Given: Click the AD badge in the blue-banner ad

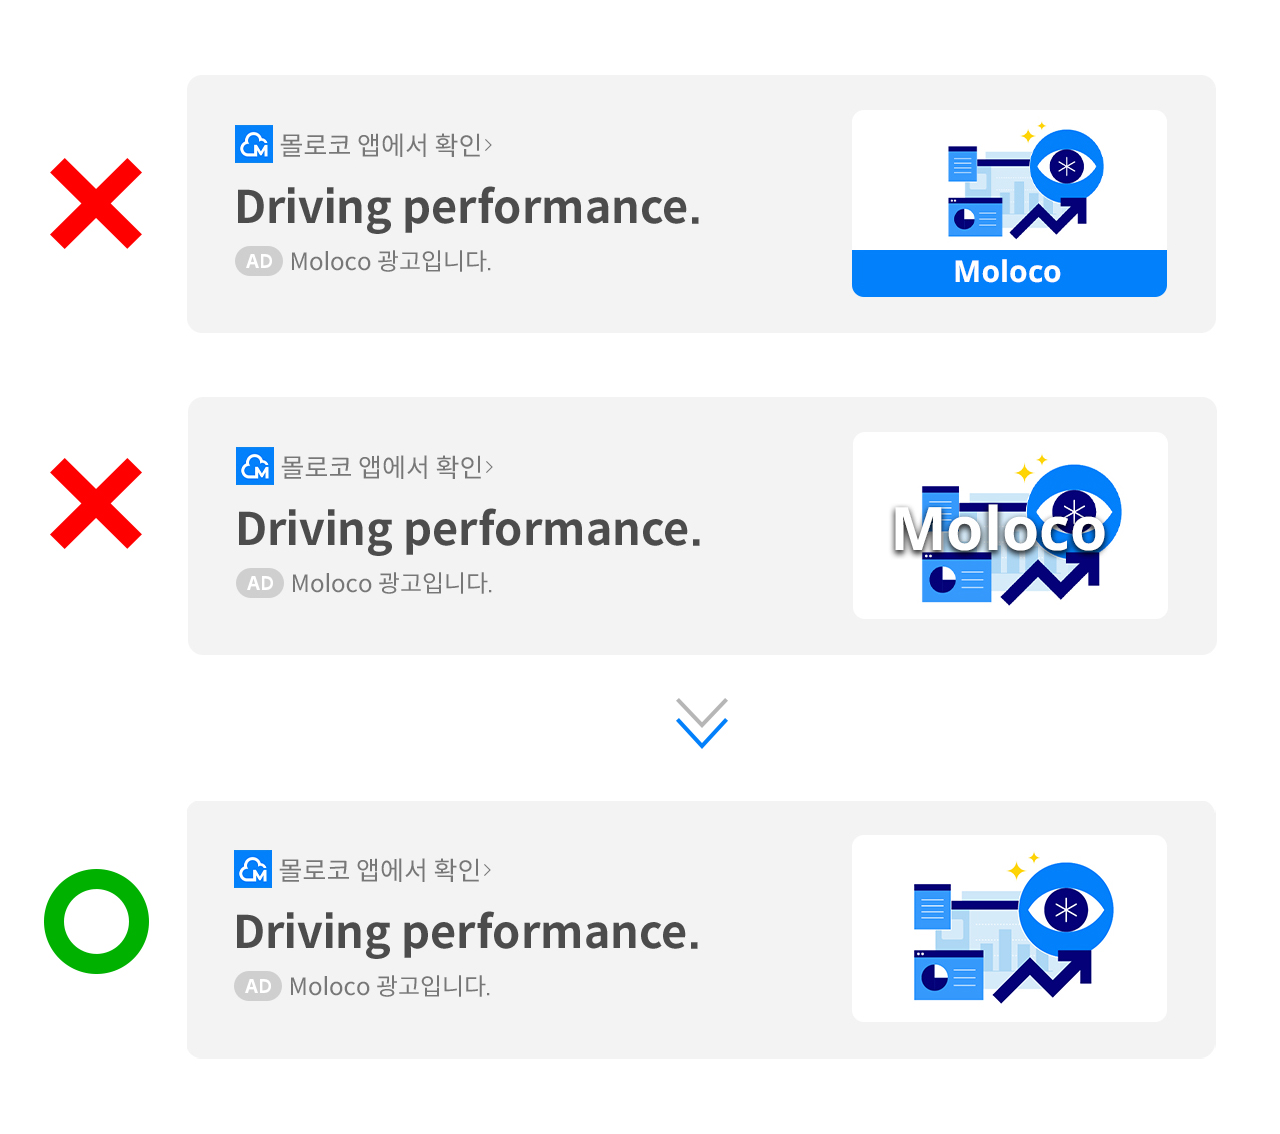Looking at the screenshot, I should [x=259, y=261].
